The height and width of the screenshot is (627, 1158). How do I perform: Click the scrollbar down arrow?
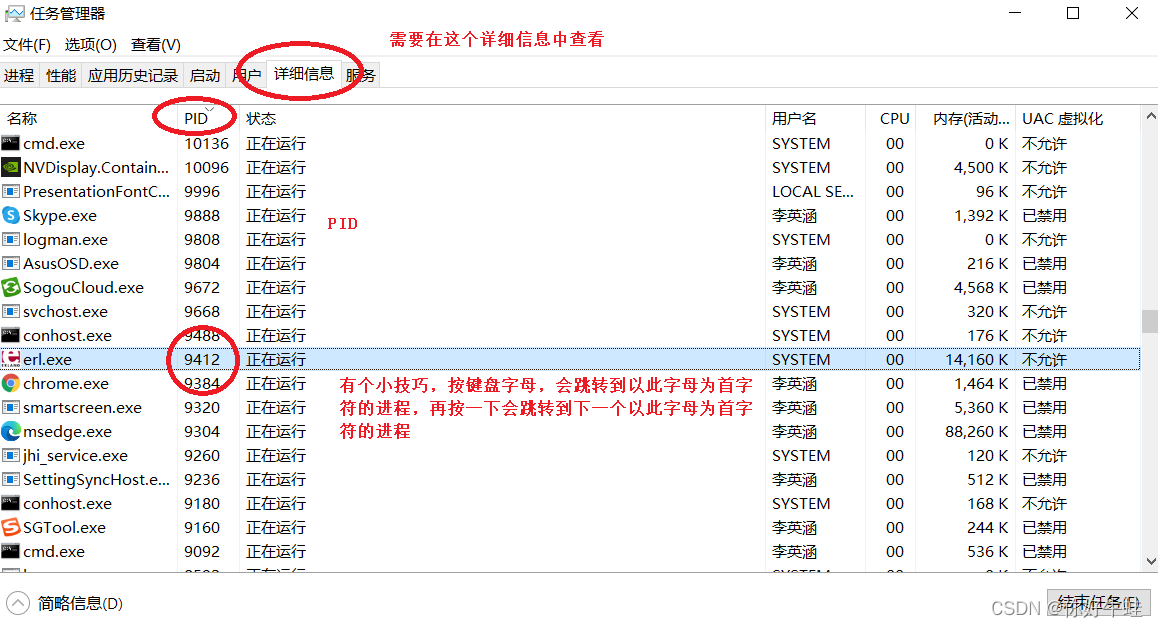pos(1150,562)
